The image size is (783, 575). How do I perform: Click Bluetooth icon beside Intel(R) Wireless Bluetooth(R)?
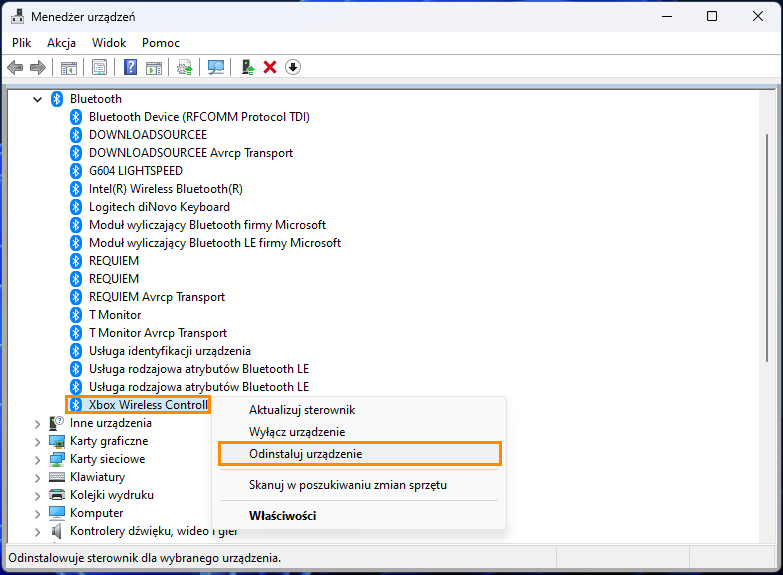point(76,189)
